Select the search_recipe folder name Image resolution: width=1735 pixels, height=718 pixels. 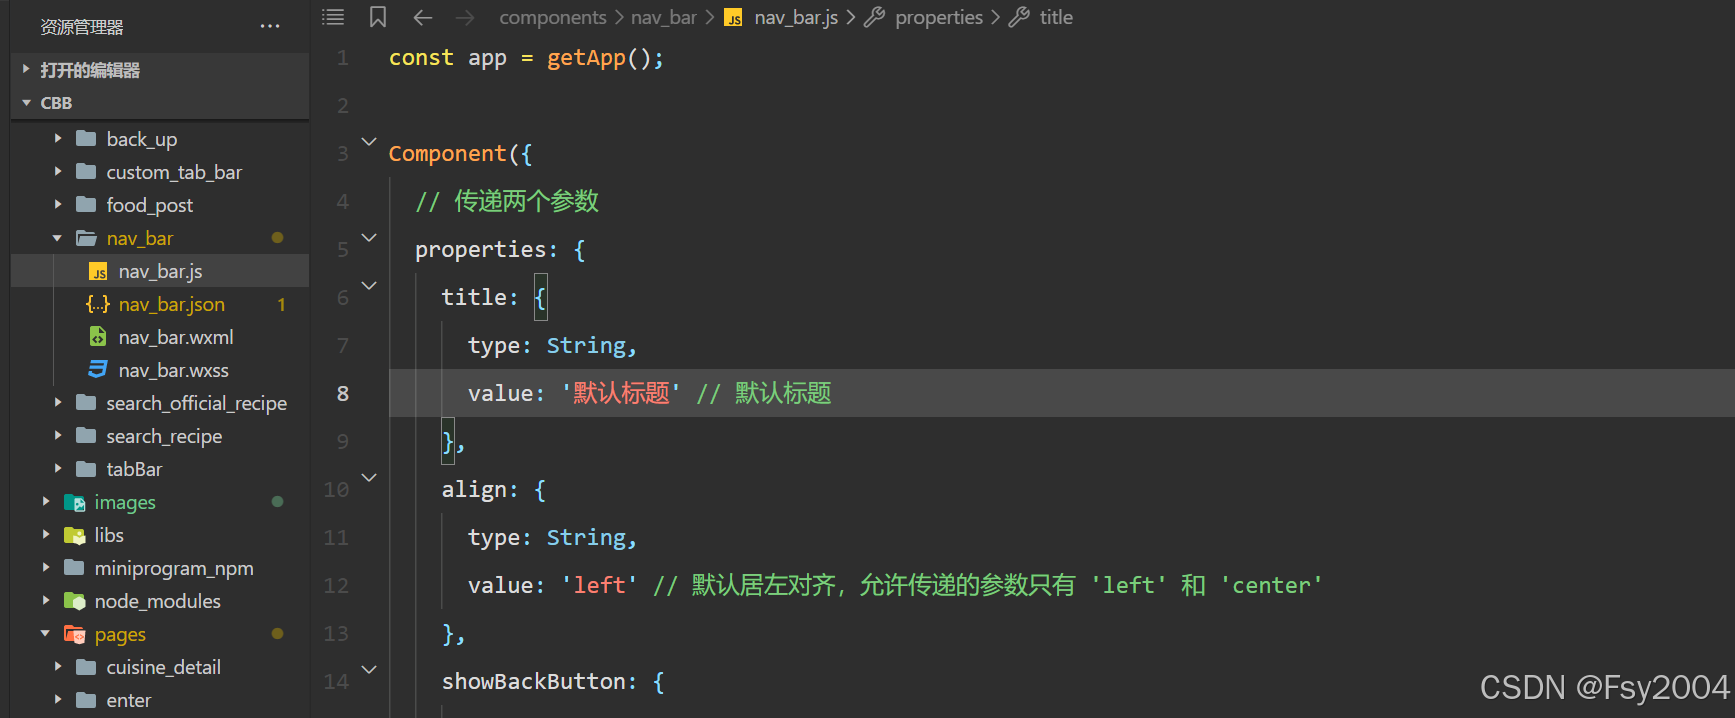tap(164, 436)
